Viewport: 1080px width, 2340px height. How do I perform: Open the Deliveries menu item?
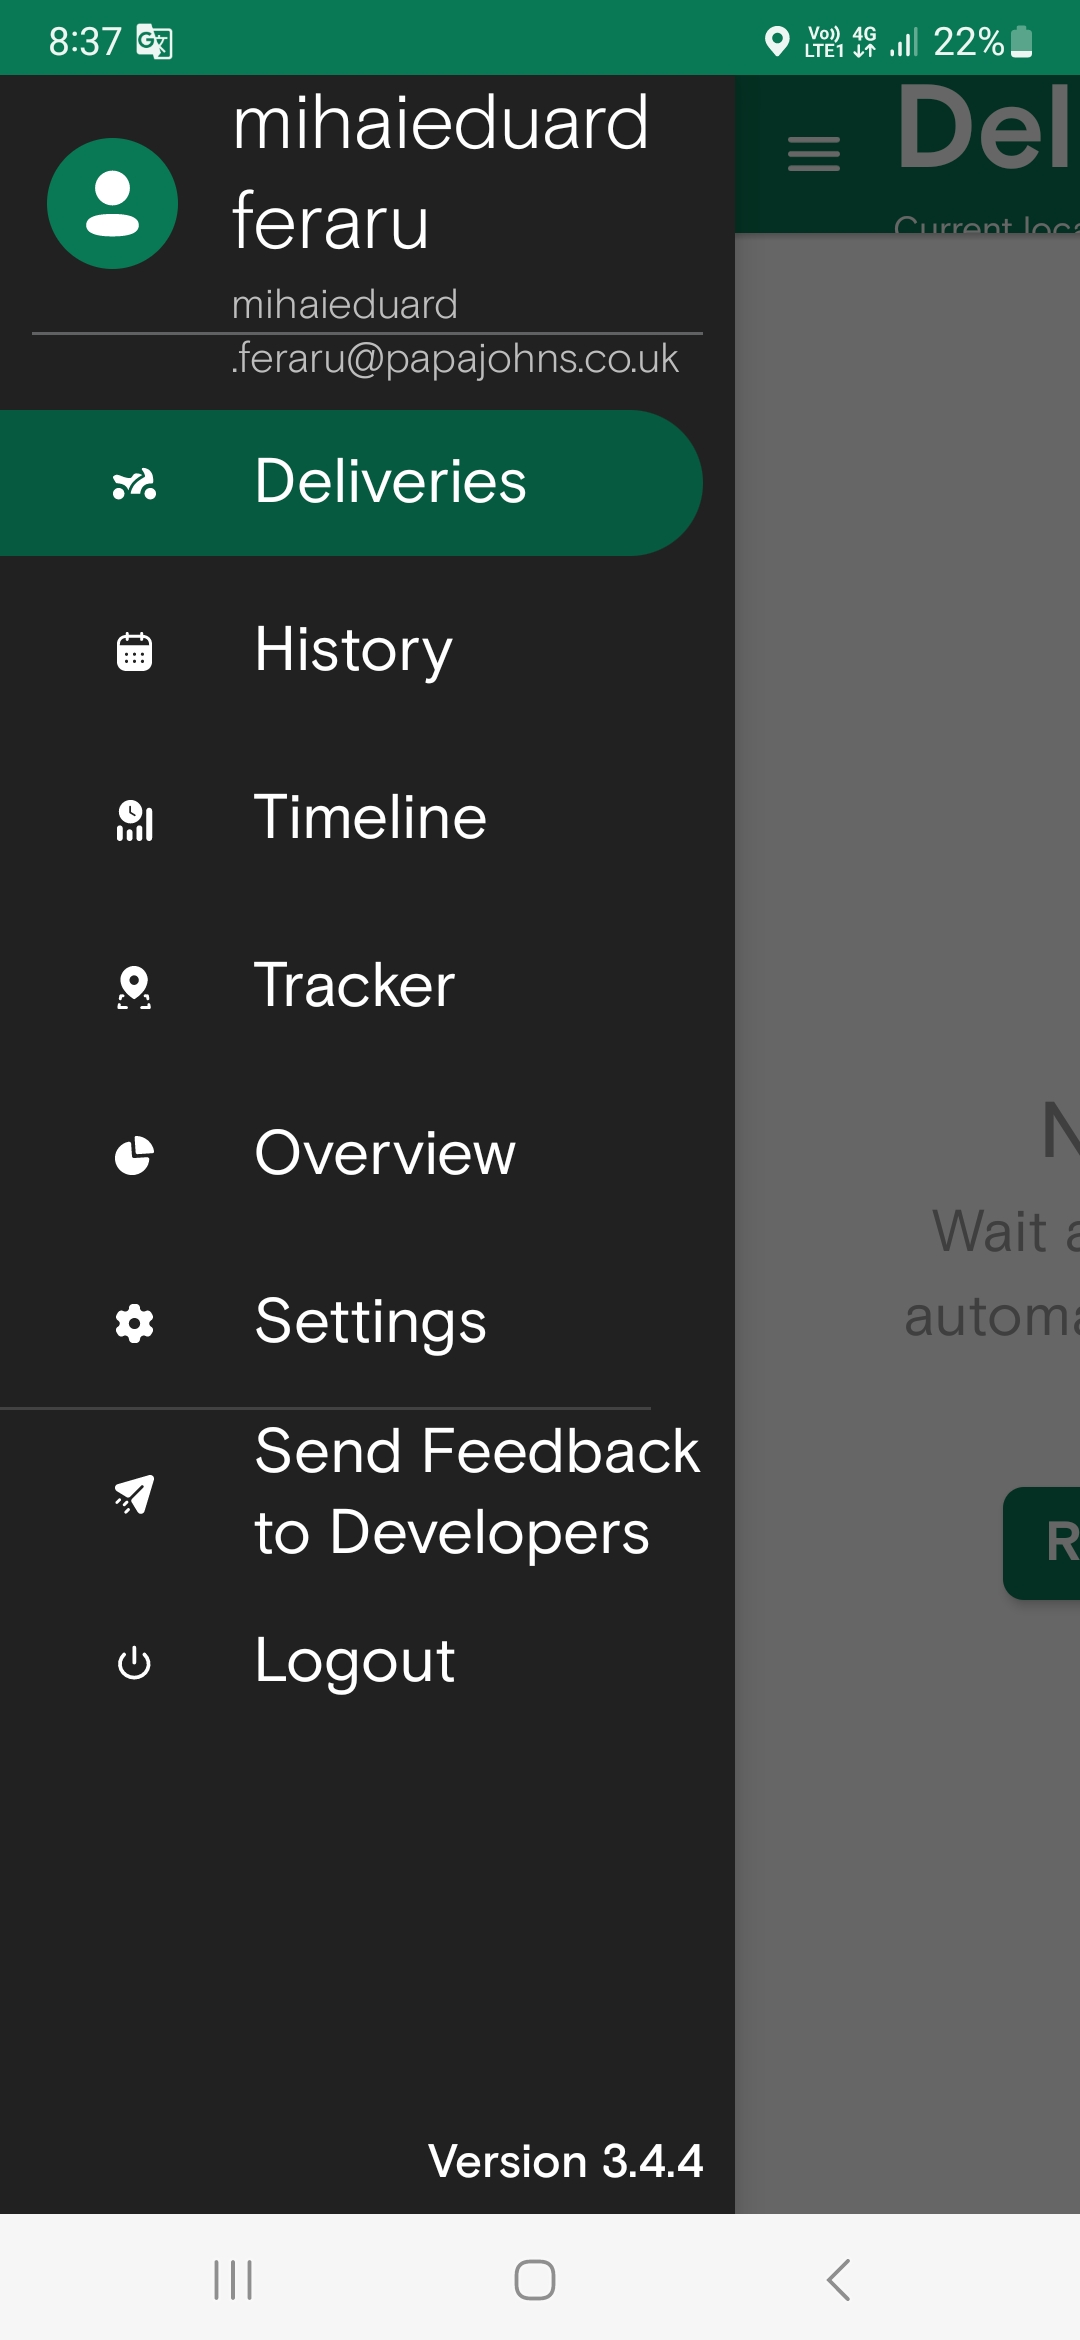[390, 482]
